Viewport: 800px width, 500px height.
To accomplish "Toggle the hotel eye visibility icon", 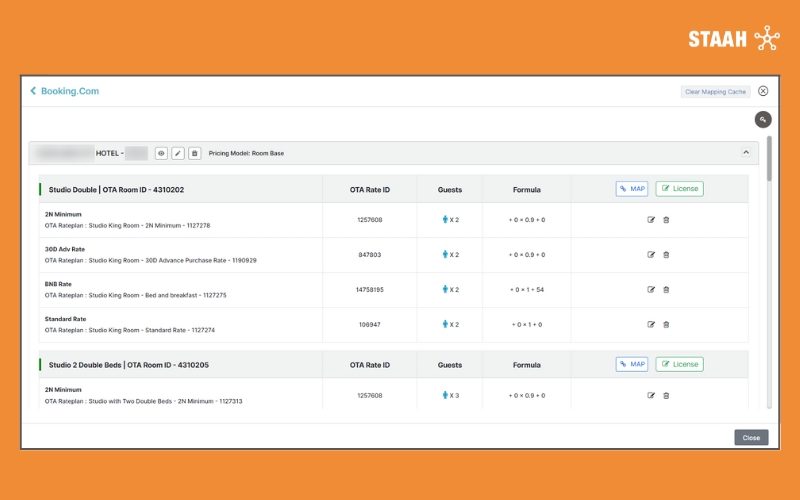I will pyautogui.click(x=160, y=153).
